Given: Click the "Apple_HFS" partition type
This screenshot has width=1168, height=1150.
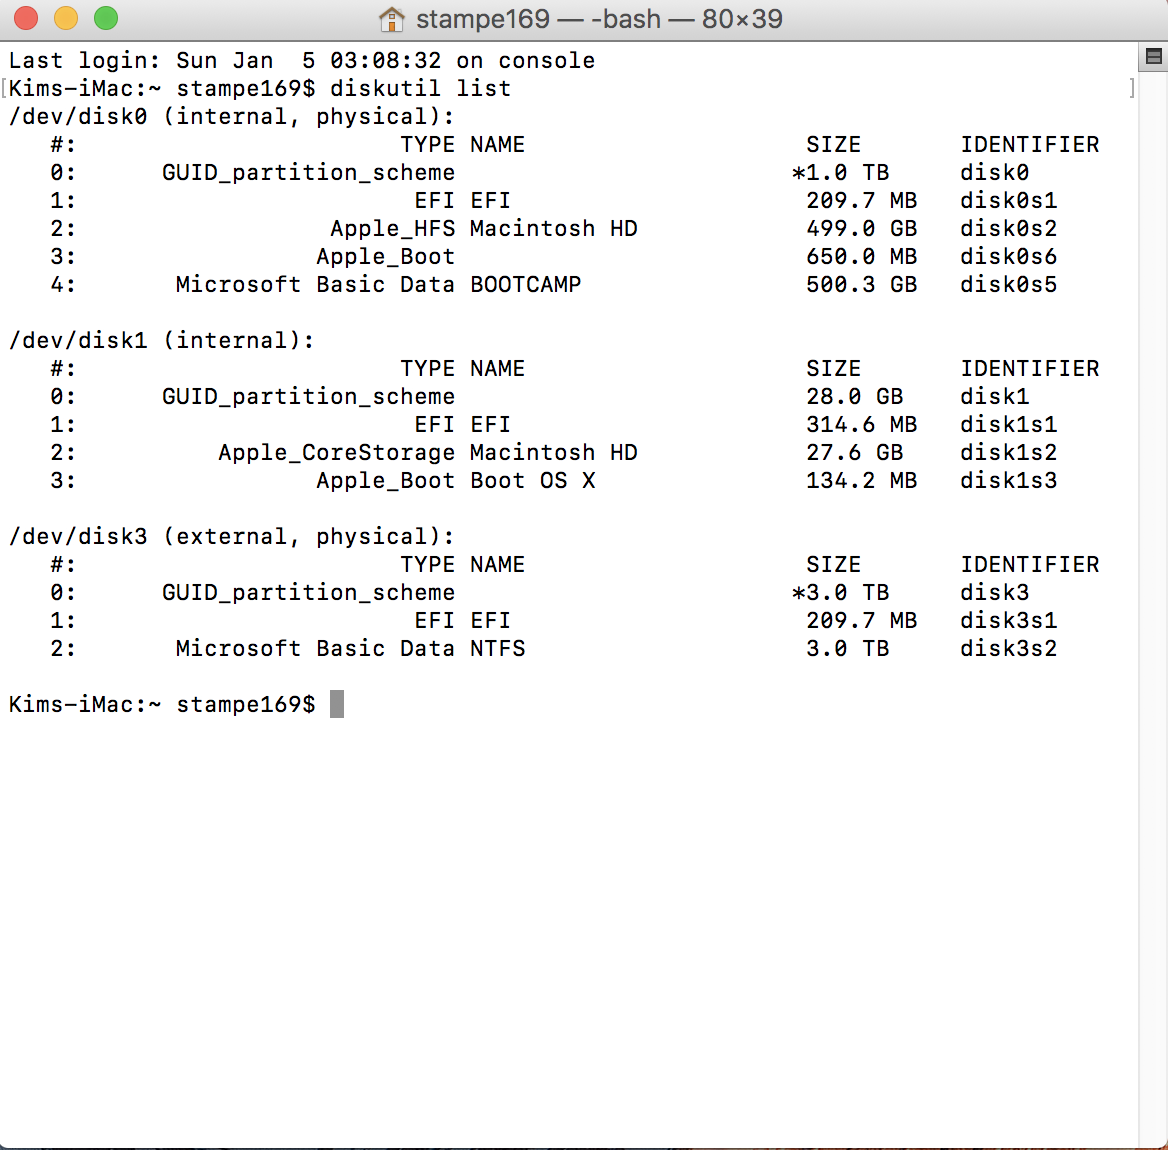Looking at the screenshot, I should 393,229.
